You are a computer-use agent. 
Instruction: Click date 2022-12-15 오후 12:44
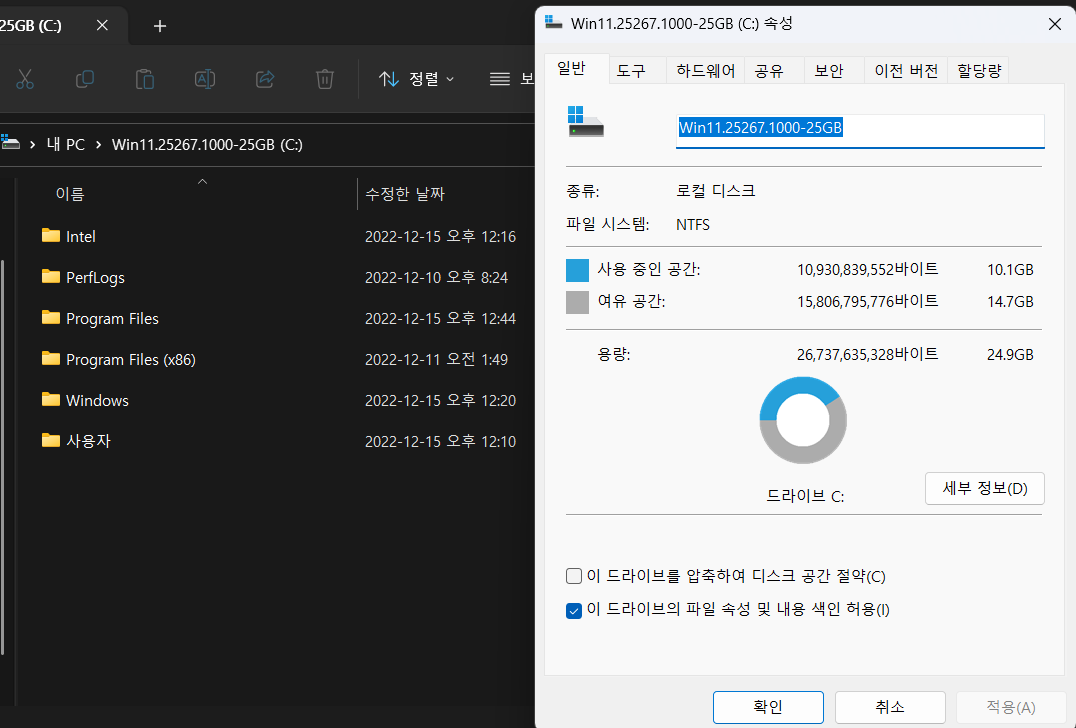(x=441, y=318)
